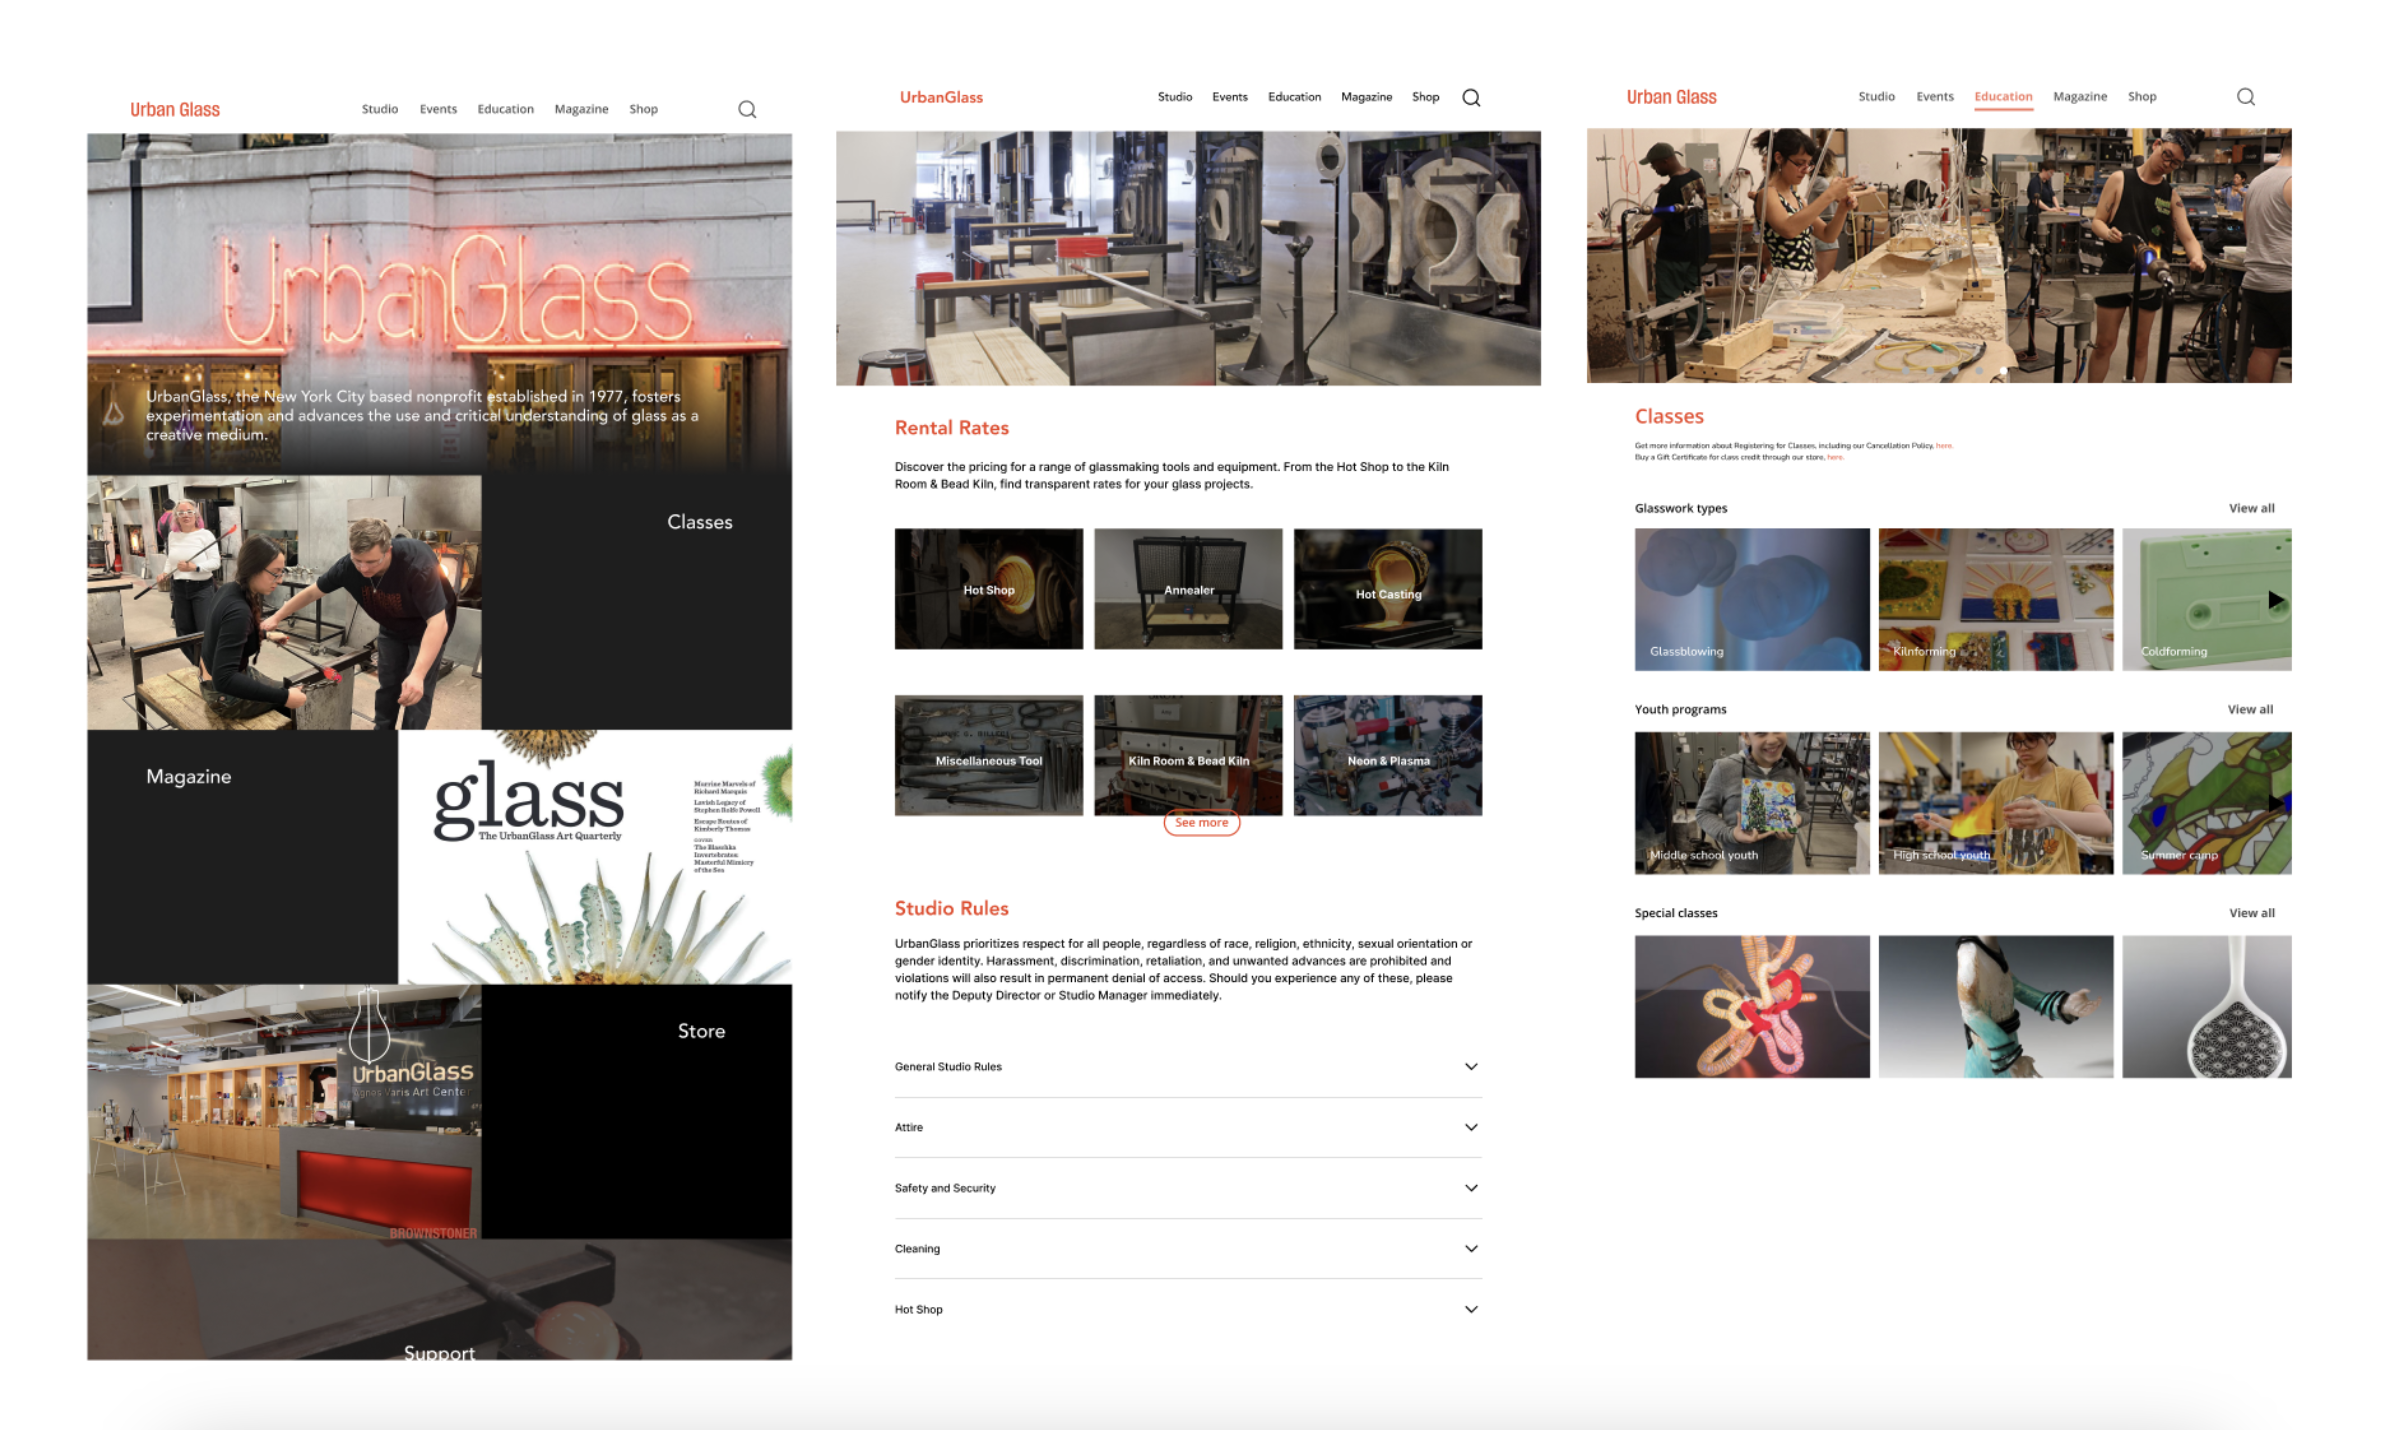Expand General Studio Rules accordion
The width and height of the screenshot is (2400, 1430).
click(x=1471, y=1066)
